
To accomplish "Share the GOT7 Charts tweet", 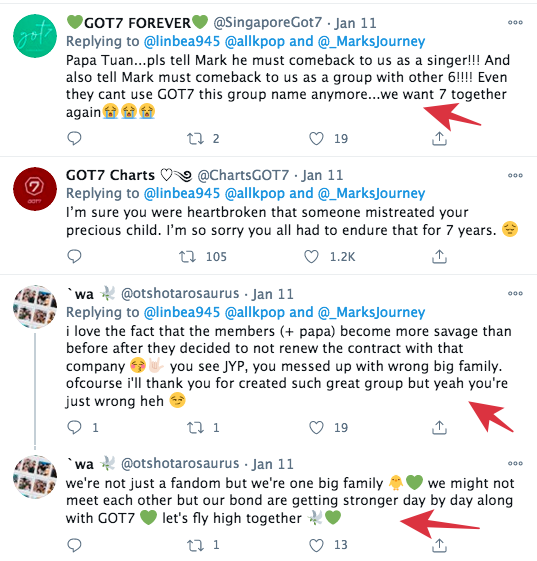I will pyautogui.click(x=439, y=257).
